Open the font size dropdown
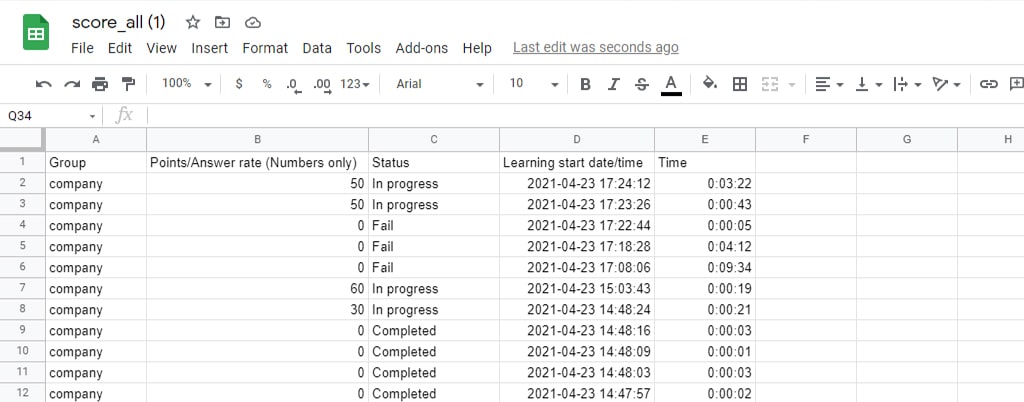 tap(530, 84)
